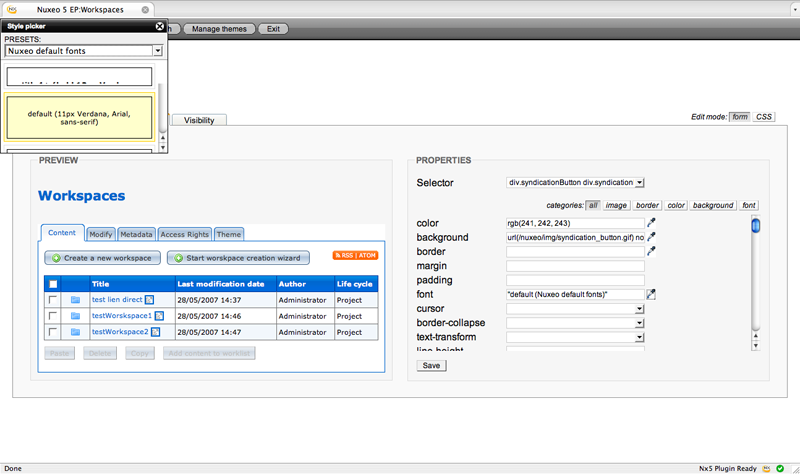The width and height of the screenshot is (800, 474).
Task: Open the Content tab in preview
Action: [62, 233]
